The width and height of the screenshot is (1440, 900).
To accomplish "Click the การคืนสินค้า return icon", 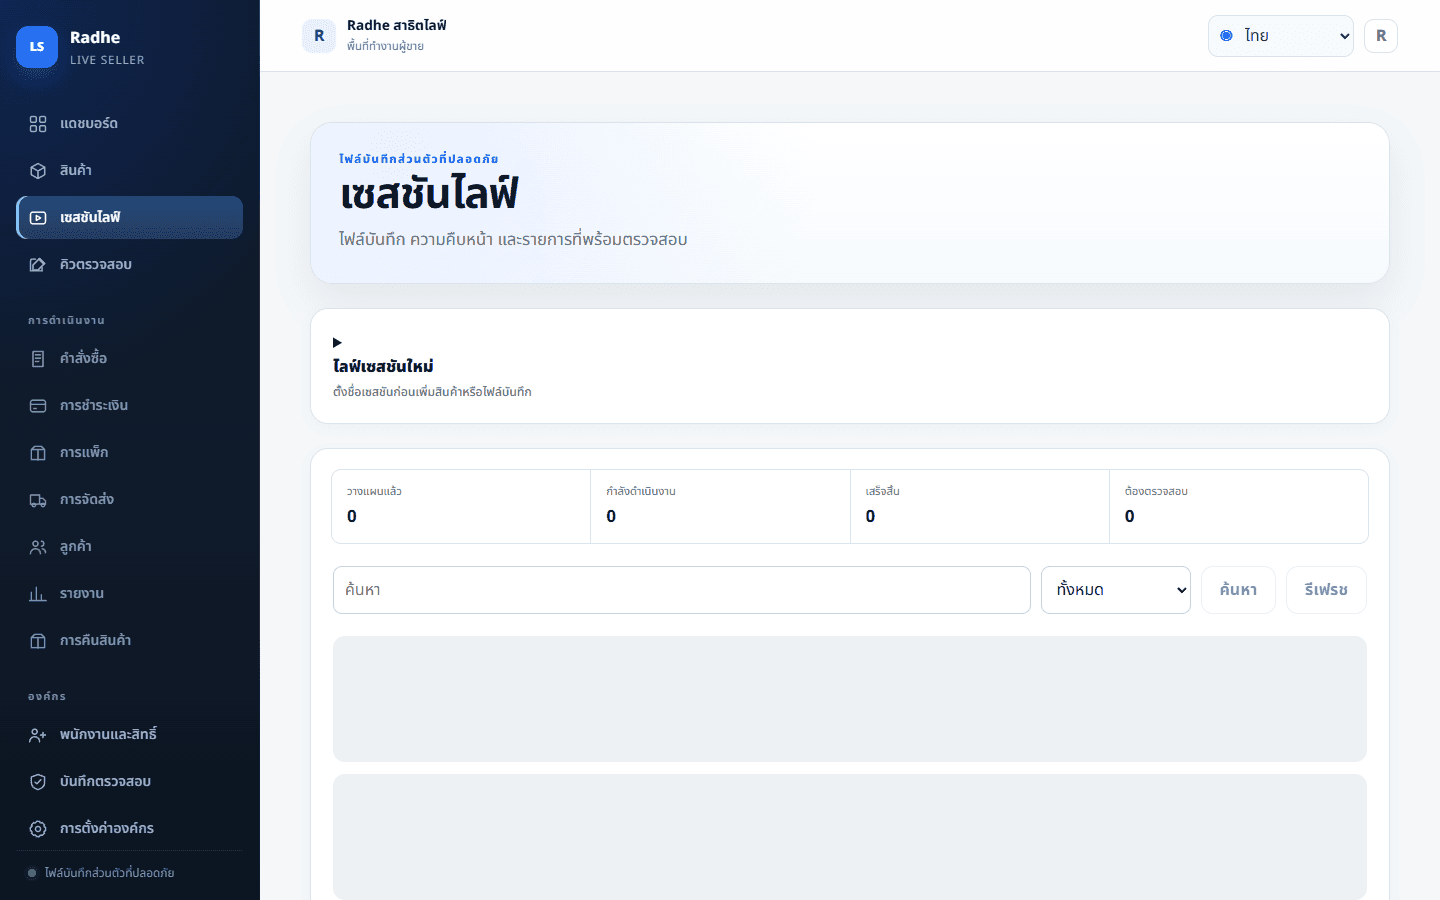I will point(38,641).
